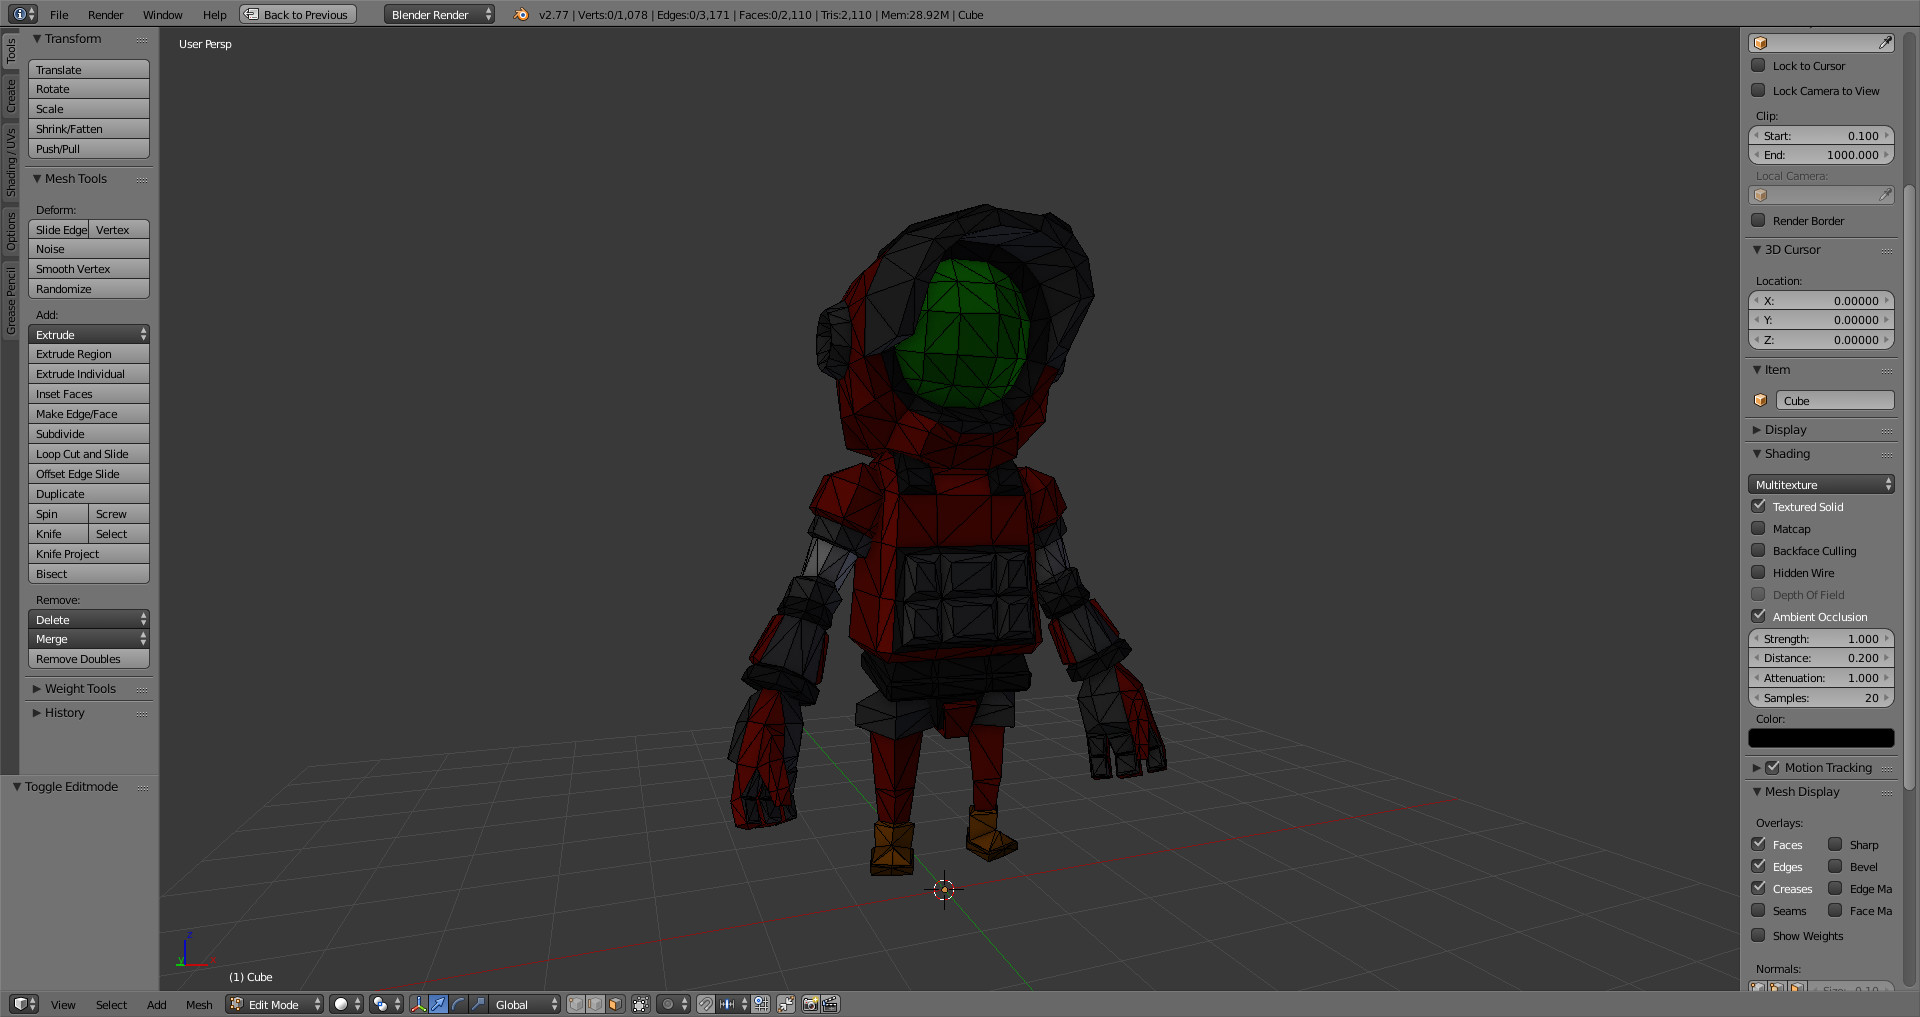Open viewport shading mode selector
This screenshot has width=1920, height=1017.
tap(347, 1004)
